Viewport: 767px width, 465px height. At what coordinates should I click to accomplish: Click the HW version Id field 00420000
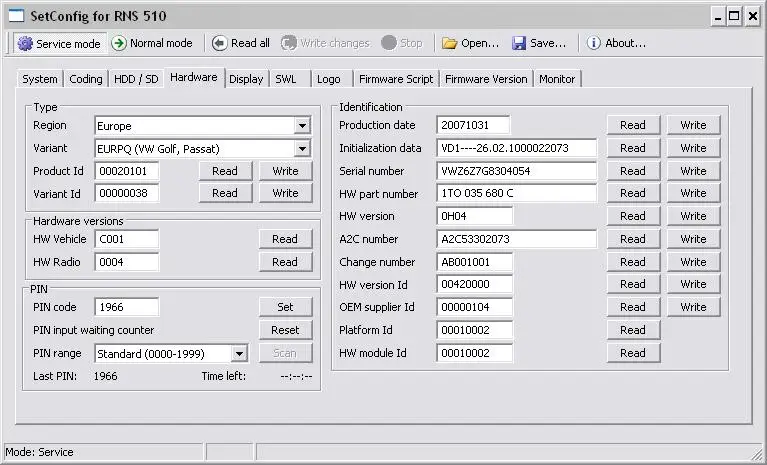(x=474, y=284)
